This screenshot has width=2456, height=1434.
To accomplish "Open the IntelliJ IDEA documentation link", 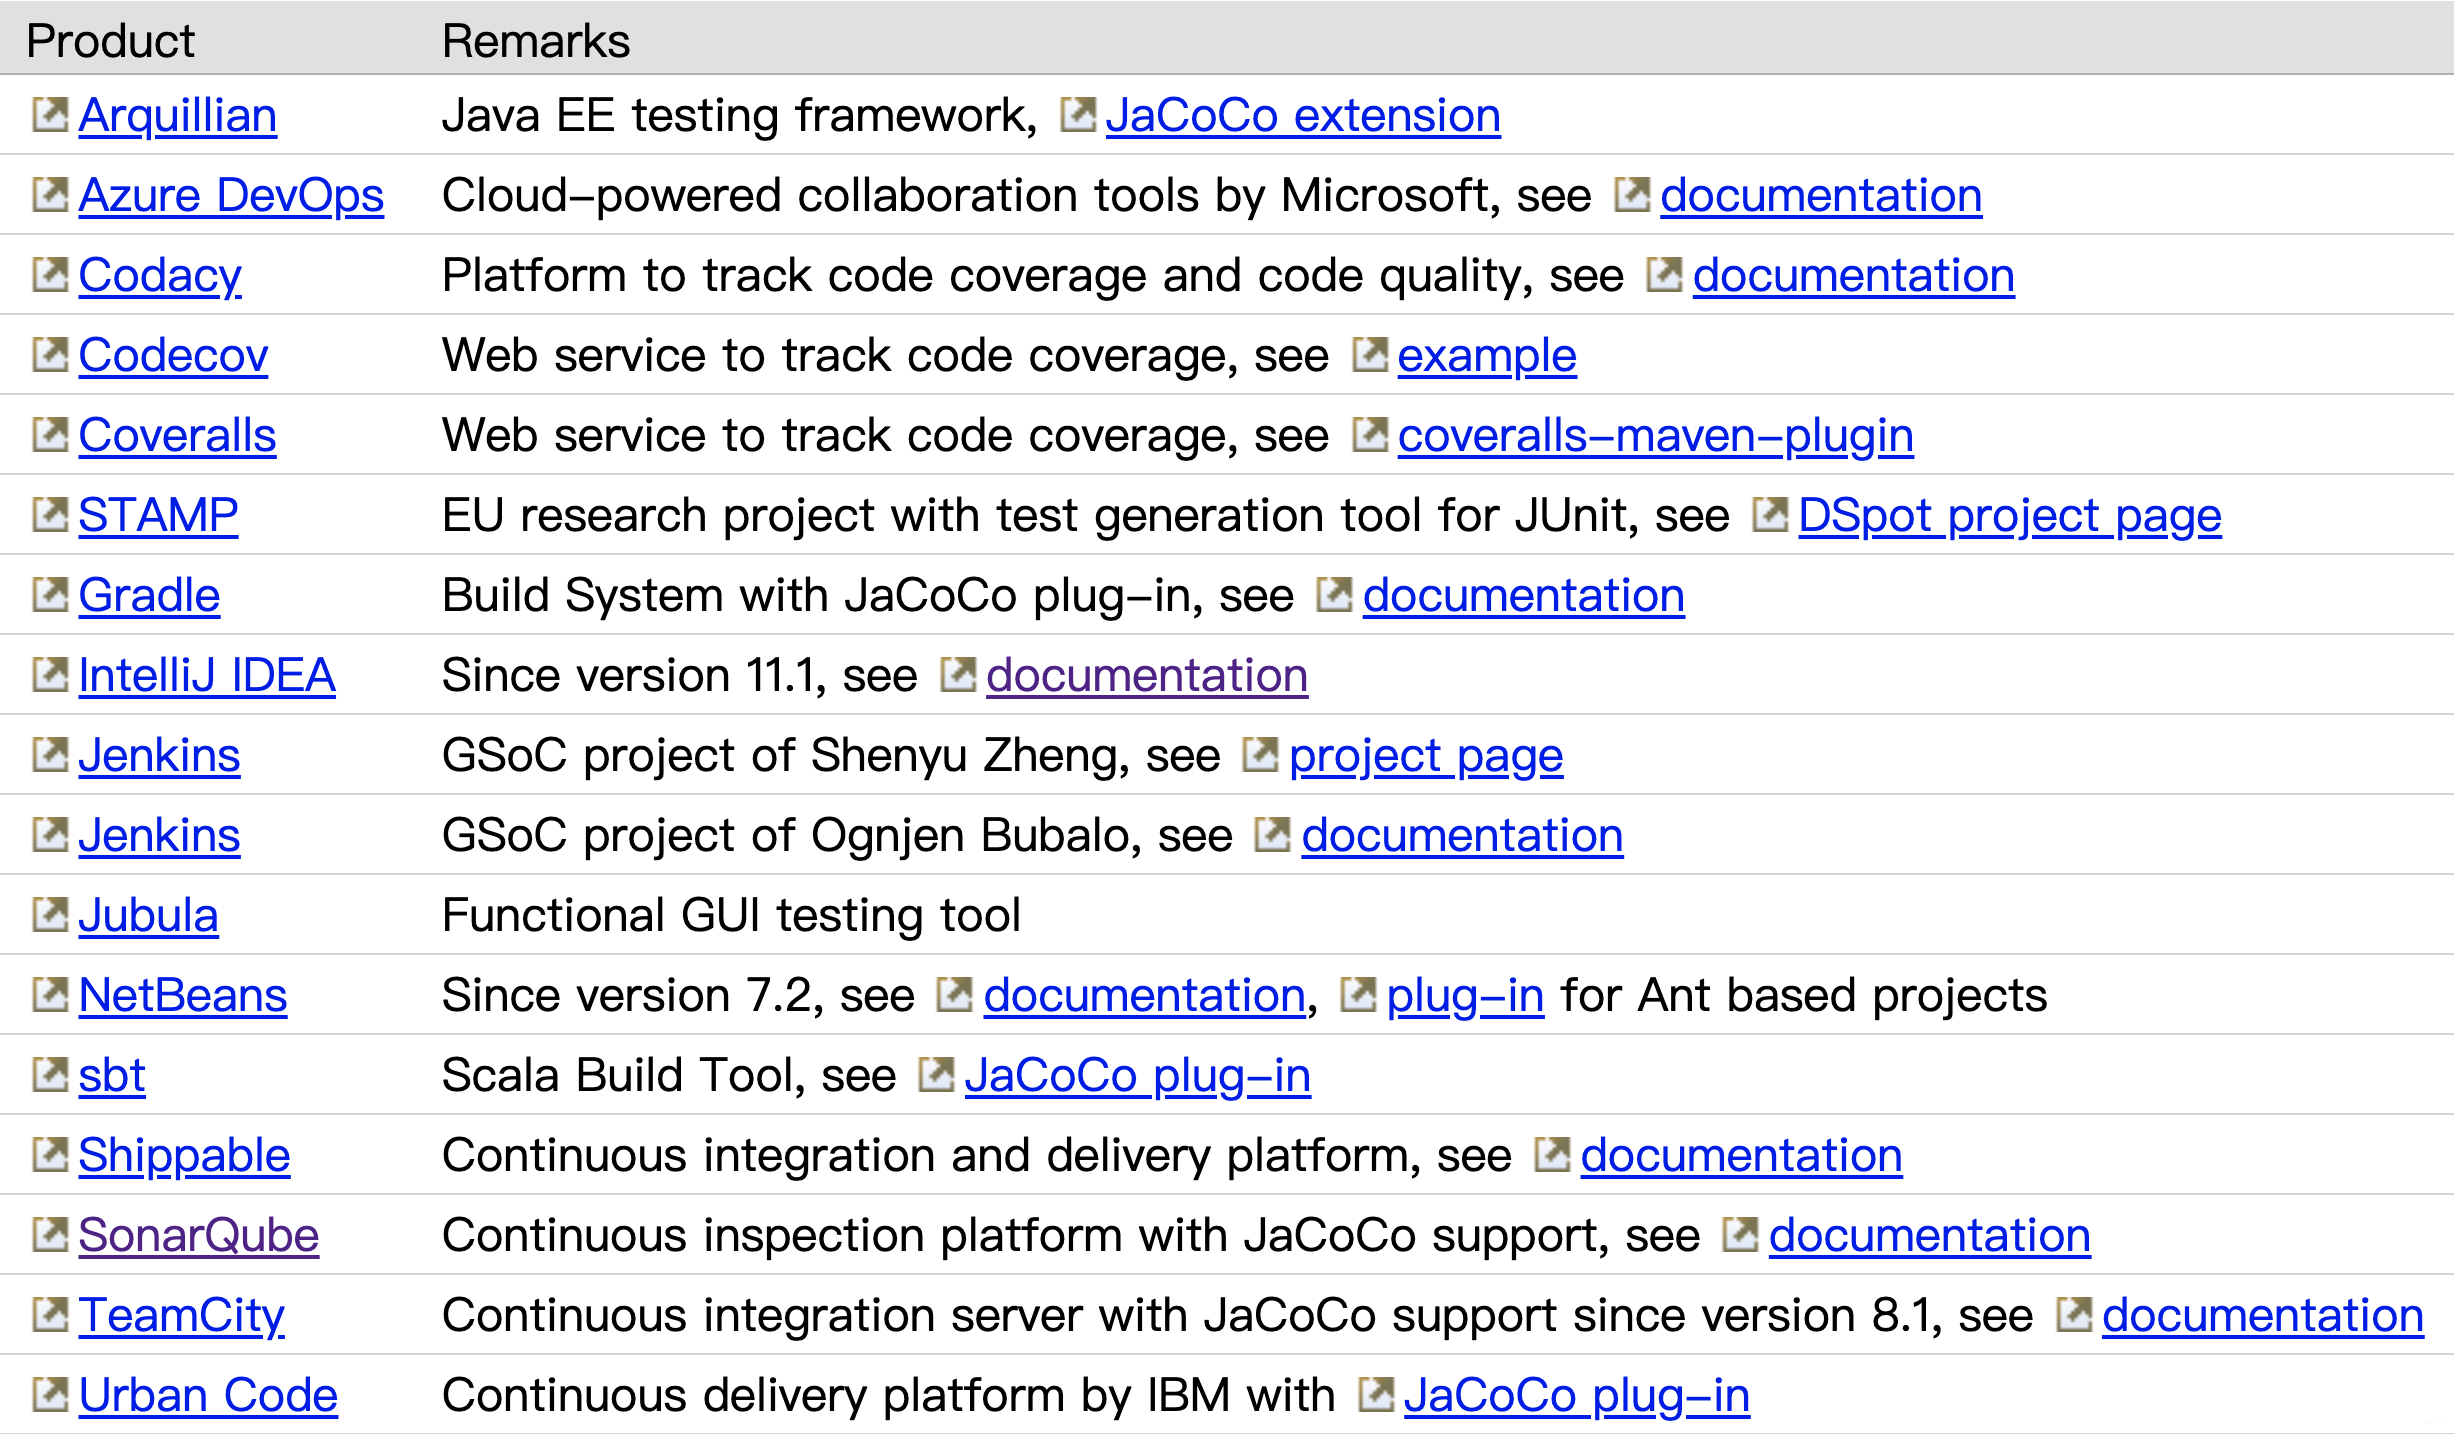I will coord(1146,675).
